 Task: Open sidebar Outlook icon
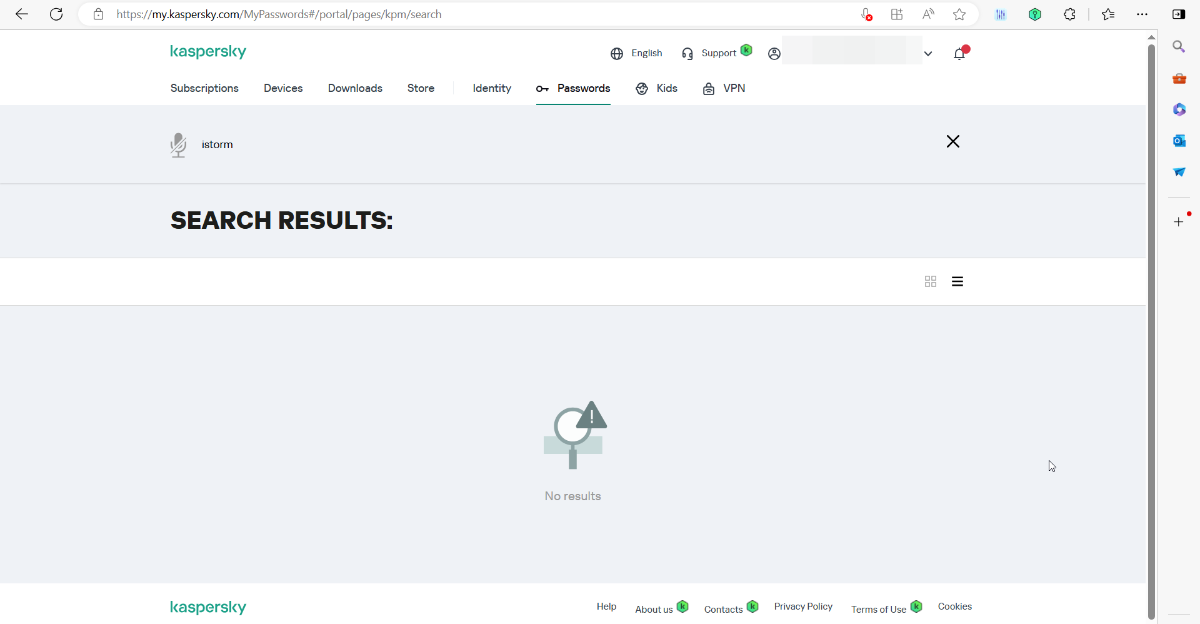1179,141
